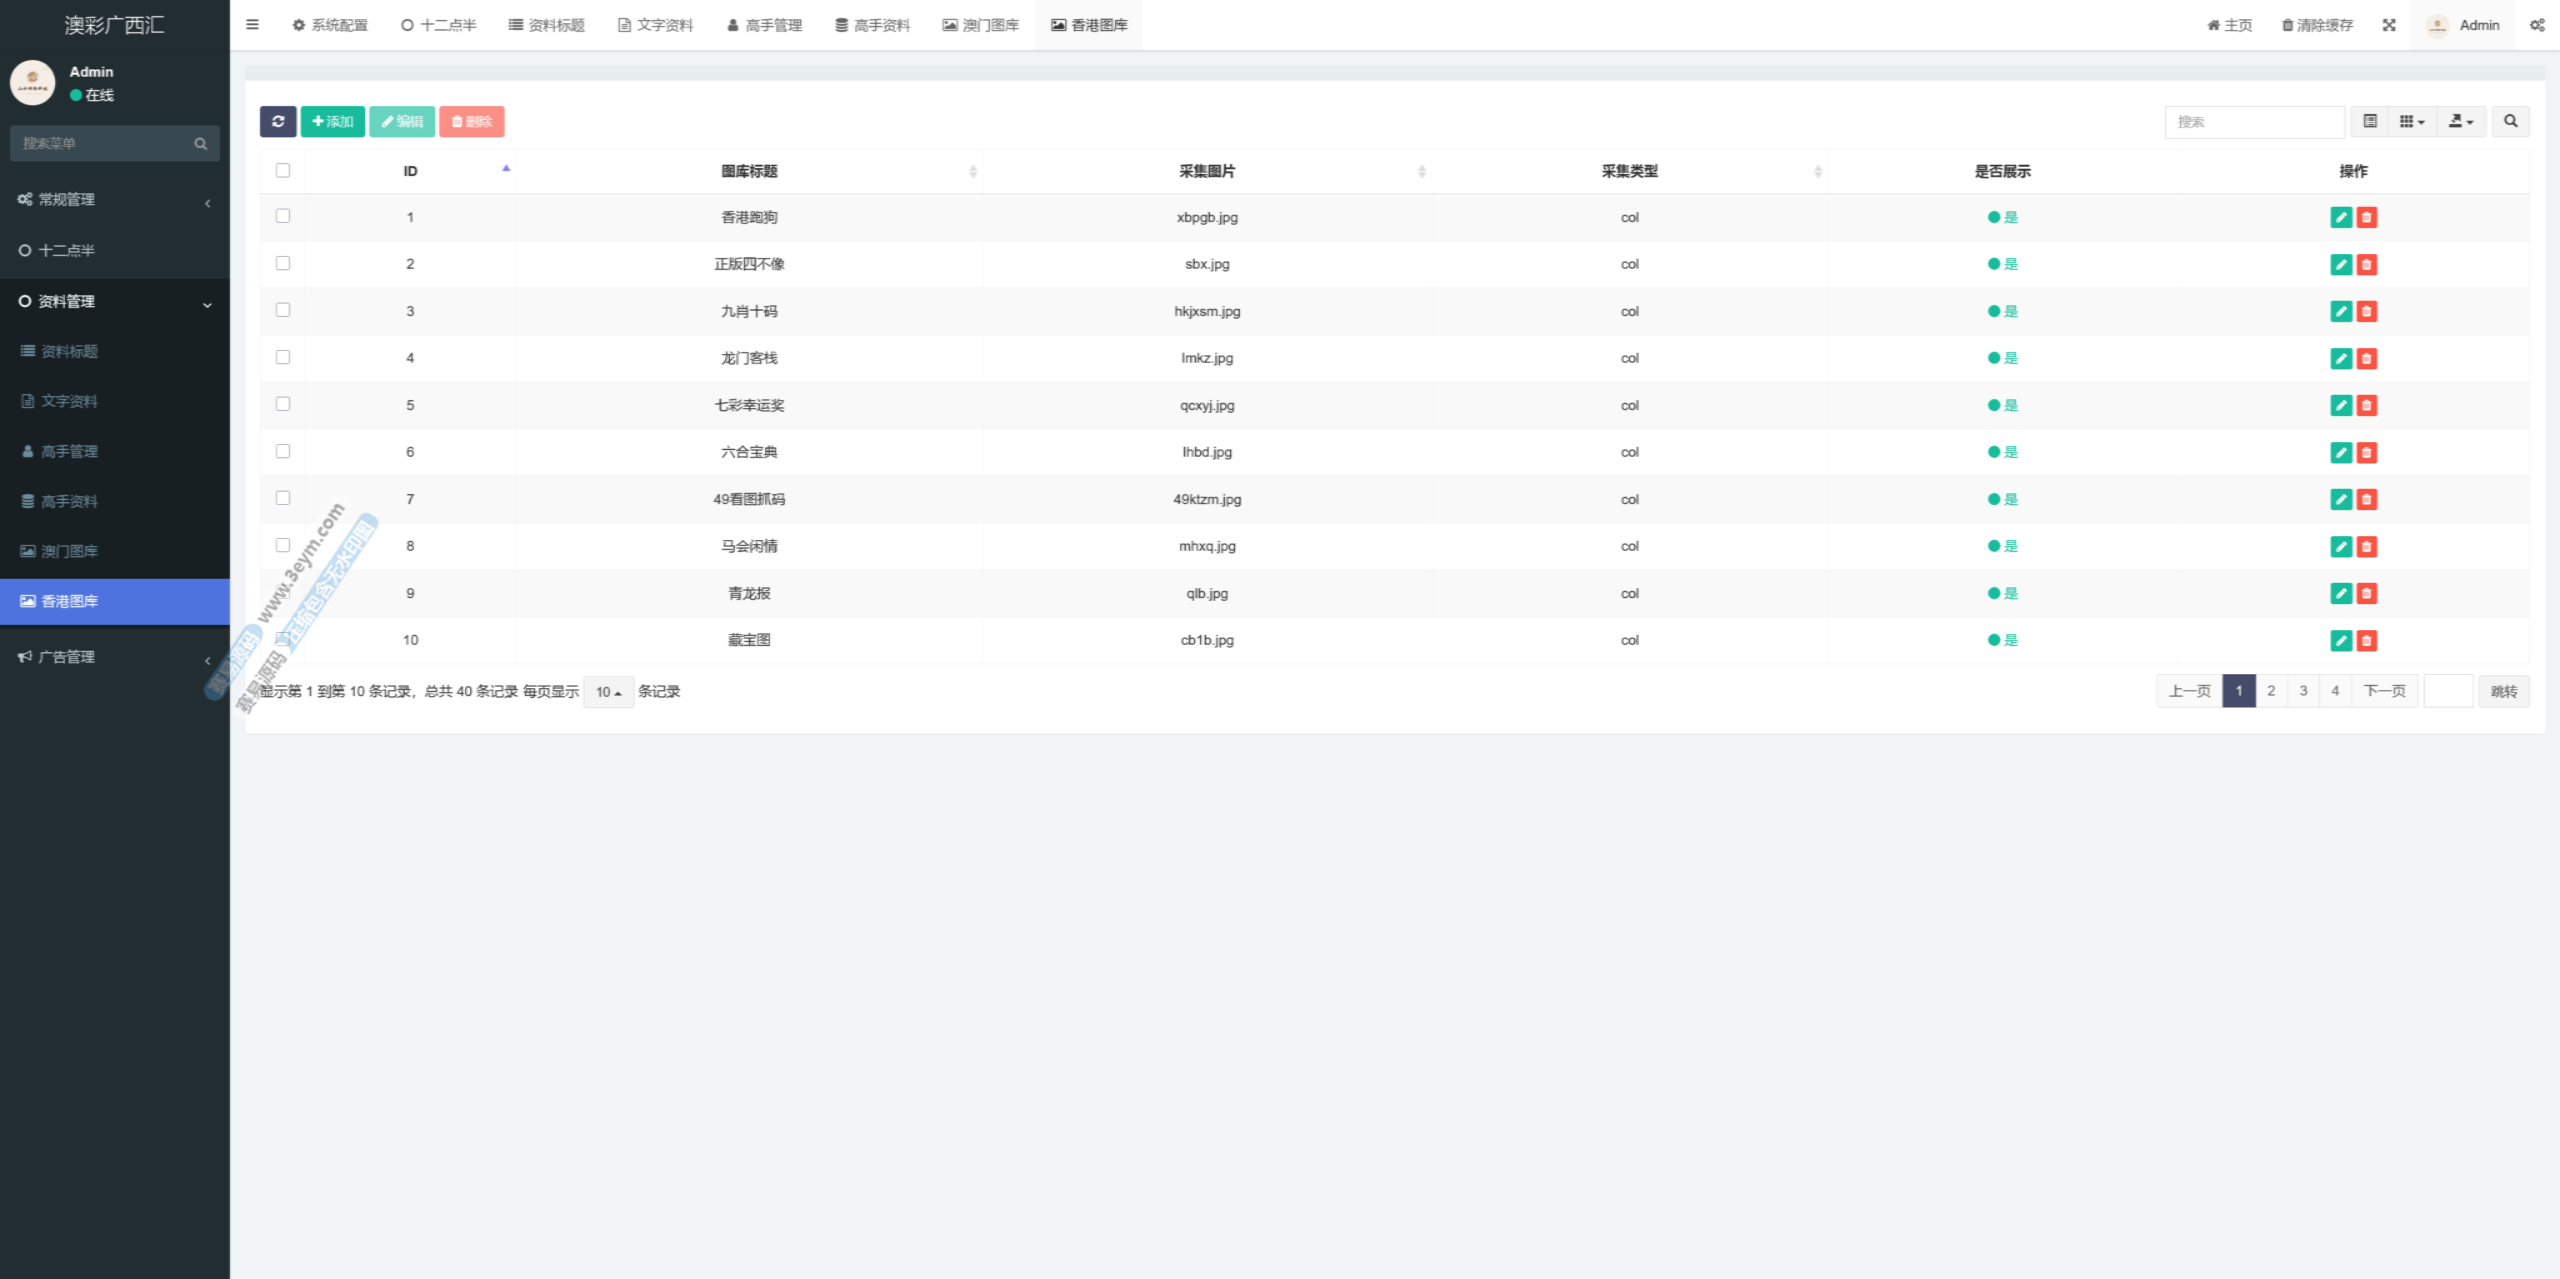Select the checkbox for 七彩幸运奖 row

[283, 404]
